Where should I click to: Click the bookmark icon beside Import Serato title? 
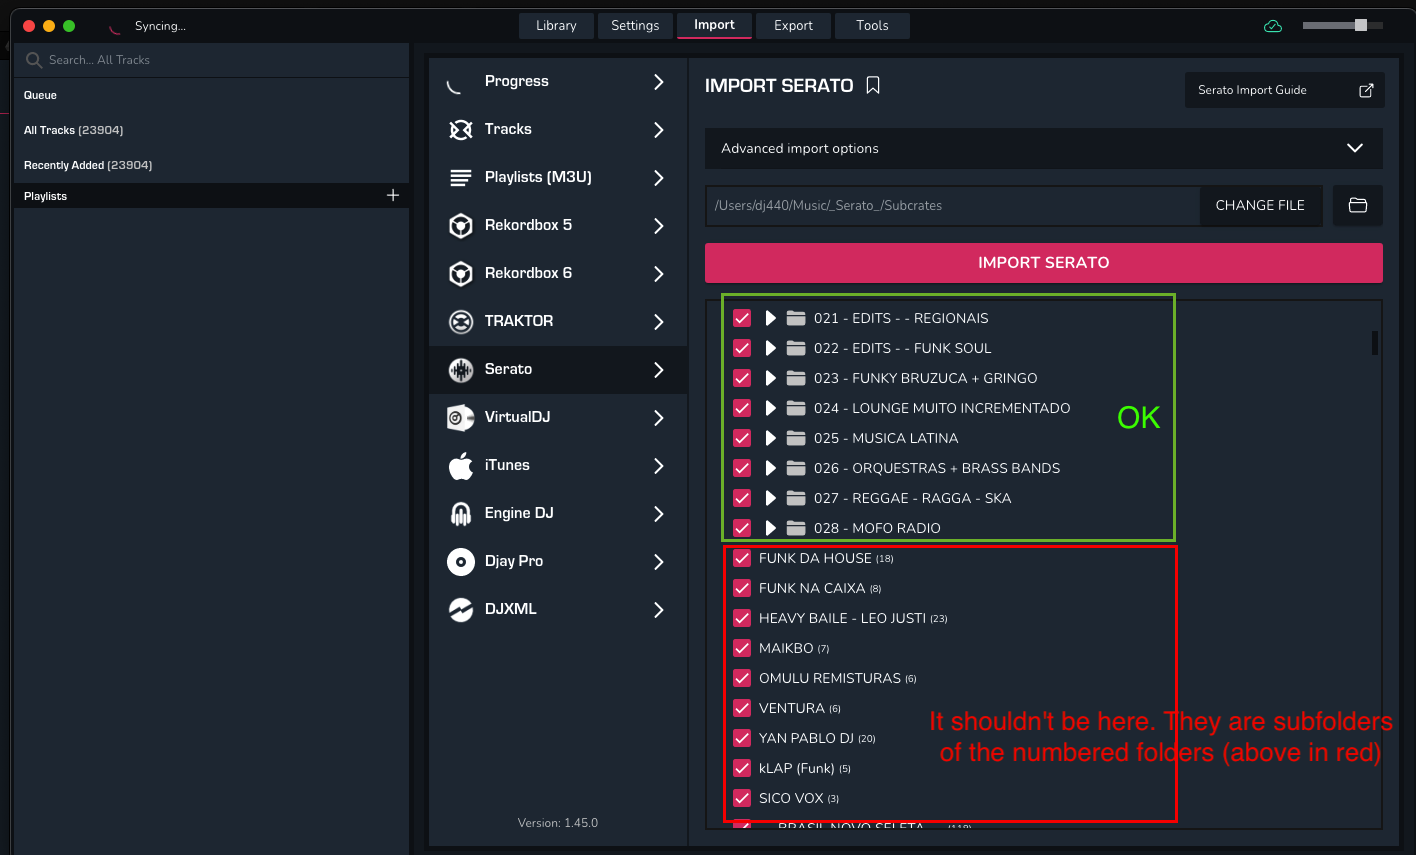click(873, 86)
